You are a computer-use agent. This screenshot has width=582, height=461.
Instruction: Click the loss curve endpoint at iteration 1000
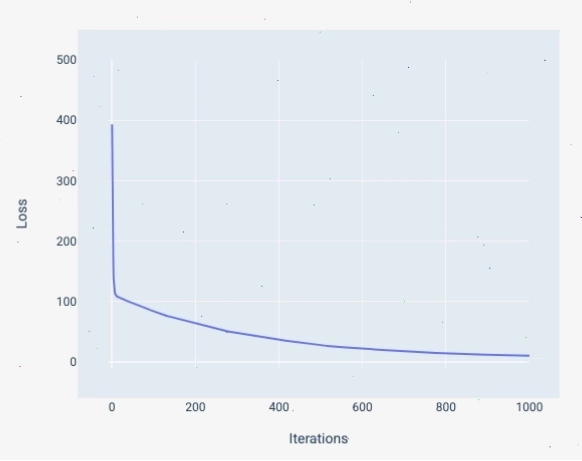click(529, 356)
